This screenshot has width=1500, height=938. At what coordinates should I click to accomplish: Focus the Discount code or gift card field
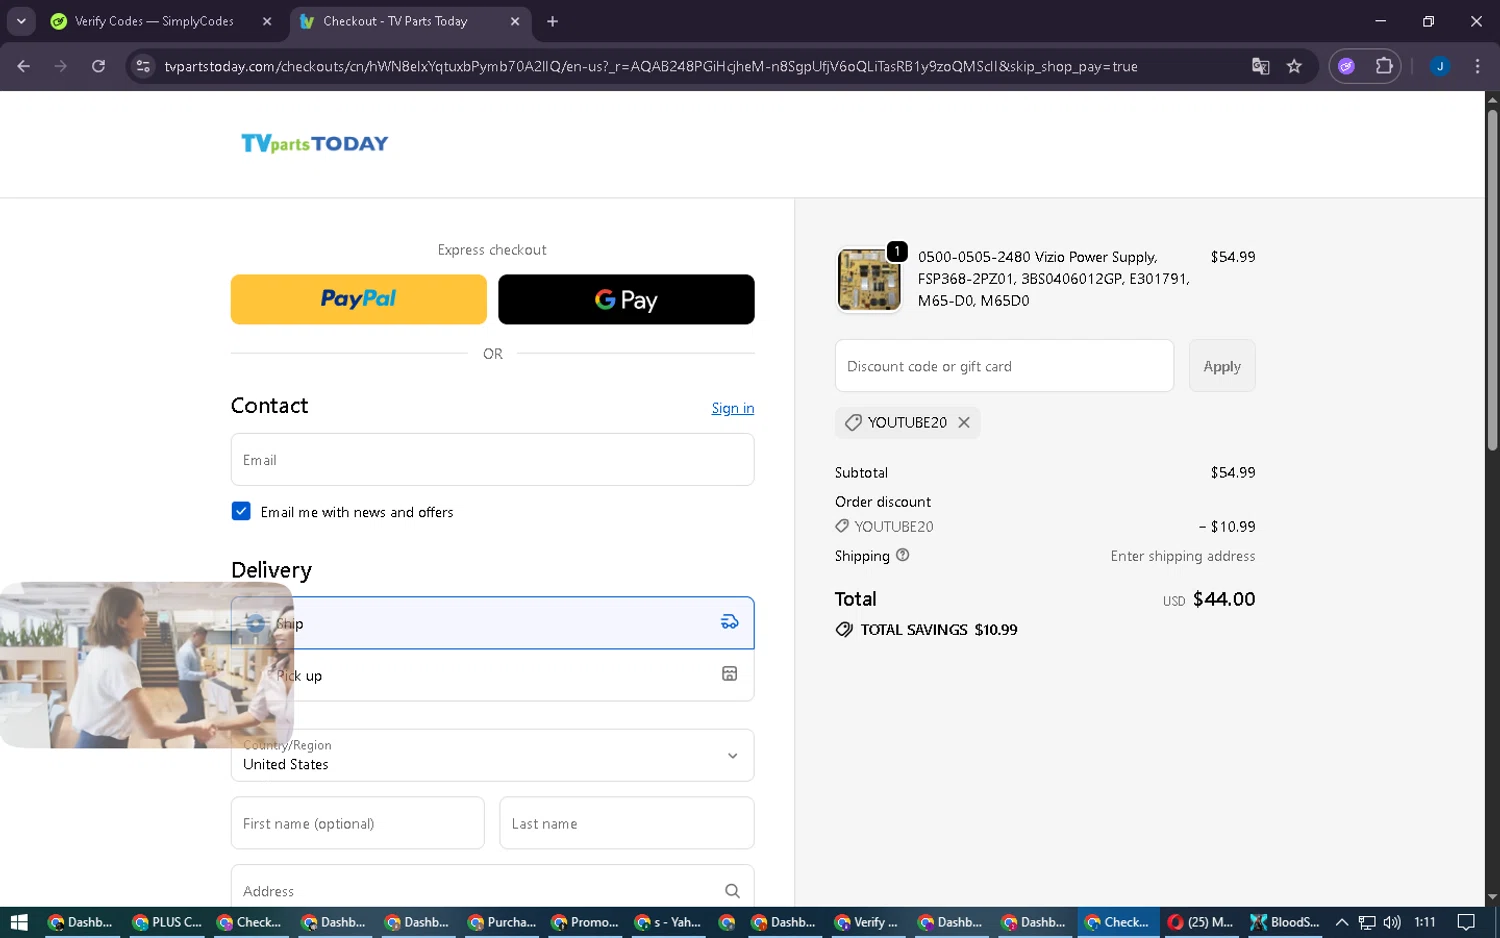point(1004,365)
